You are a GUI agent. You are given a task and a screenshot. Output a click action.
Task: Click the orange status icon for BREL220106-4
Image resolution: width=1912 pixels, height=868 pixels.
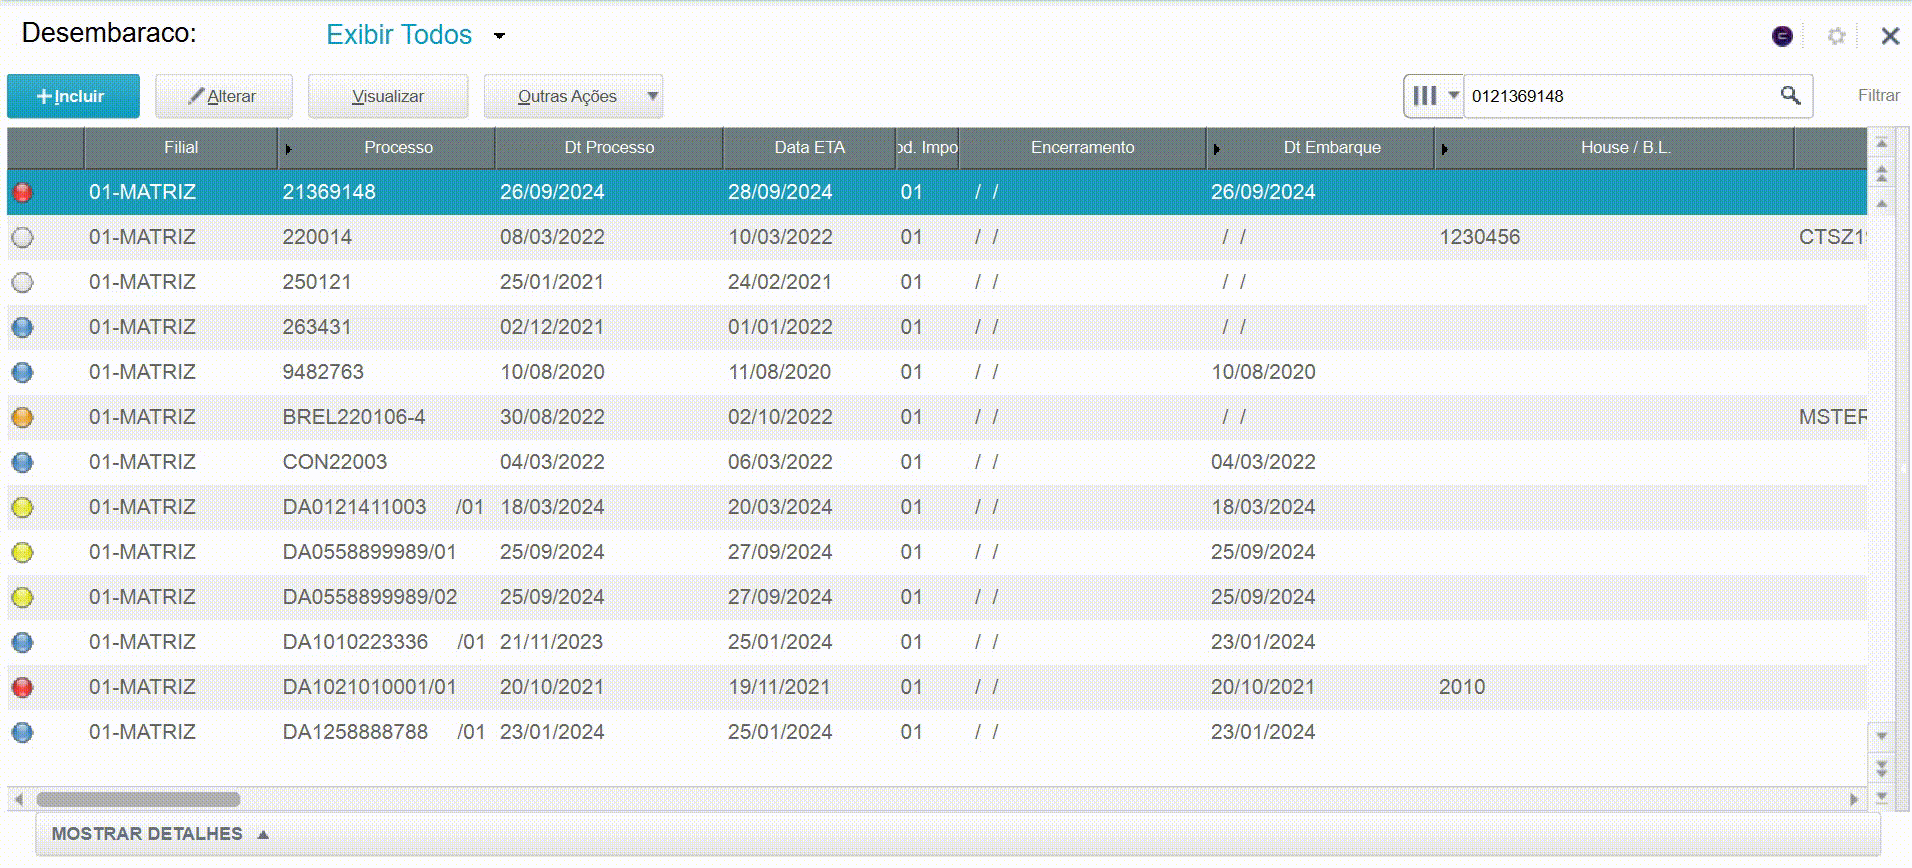[x=22, y=417]
